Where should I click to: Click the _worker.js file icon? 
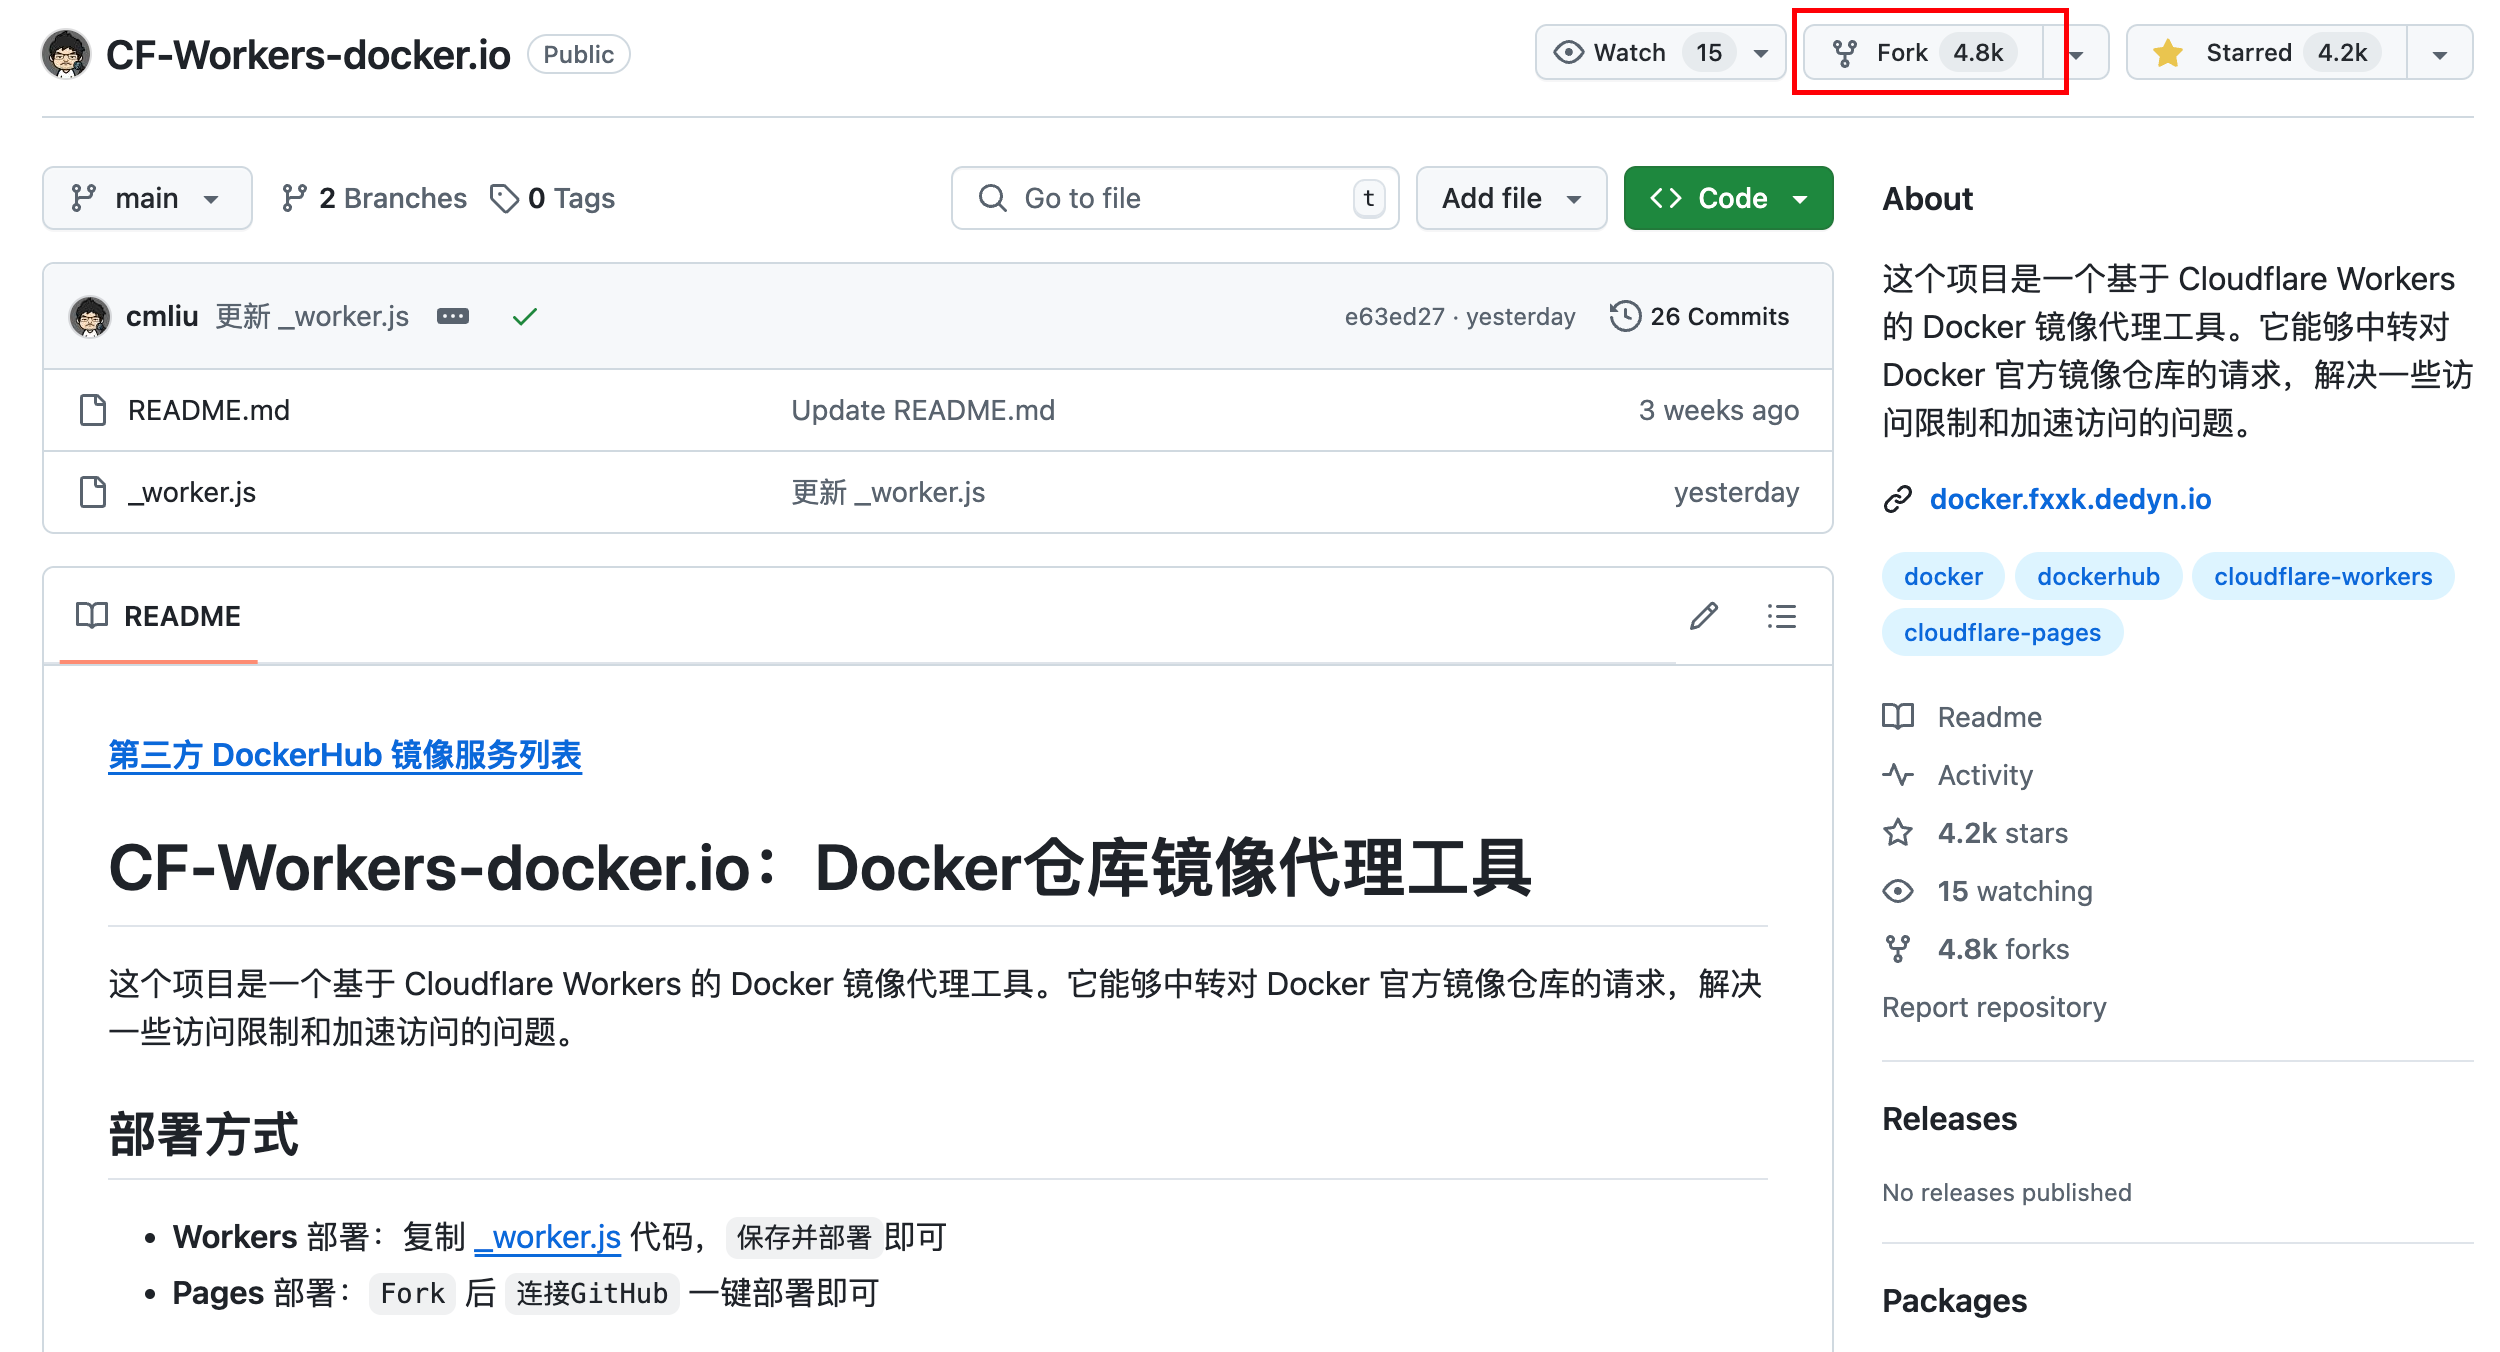coord(93,492)
